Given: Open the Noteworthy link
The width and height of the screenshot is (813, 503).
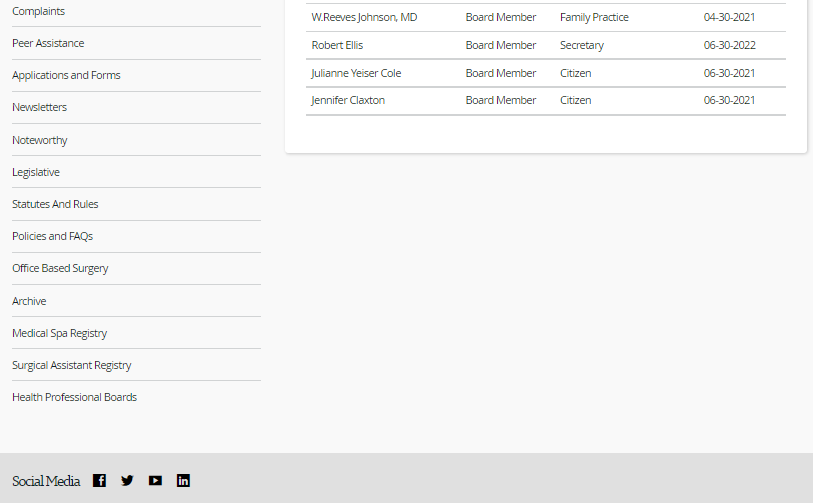Looking at the screenshot, I should pyautogui.click(x=40, y=140).
